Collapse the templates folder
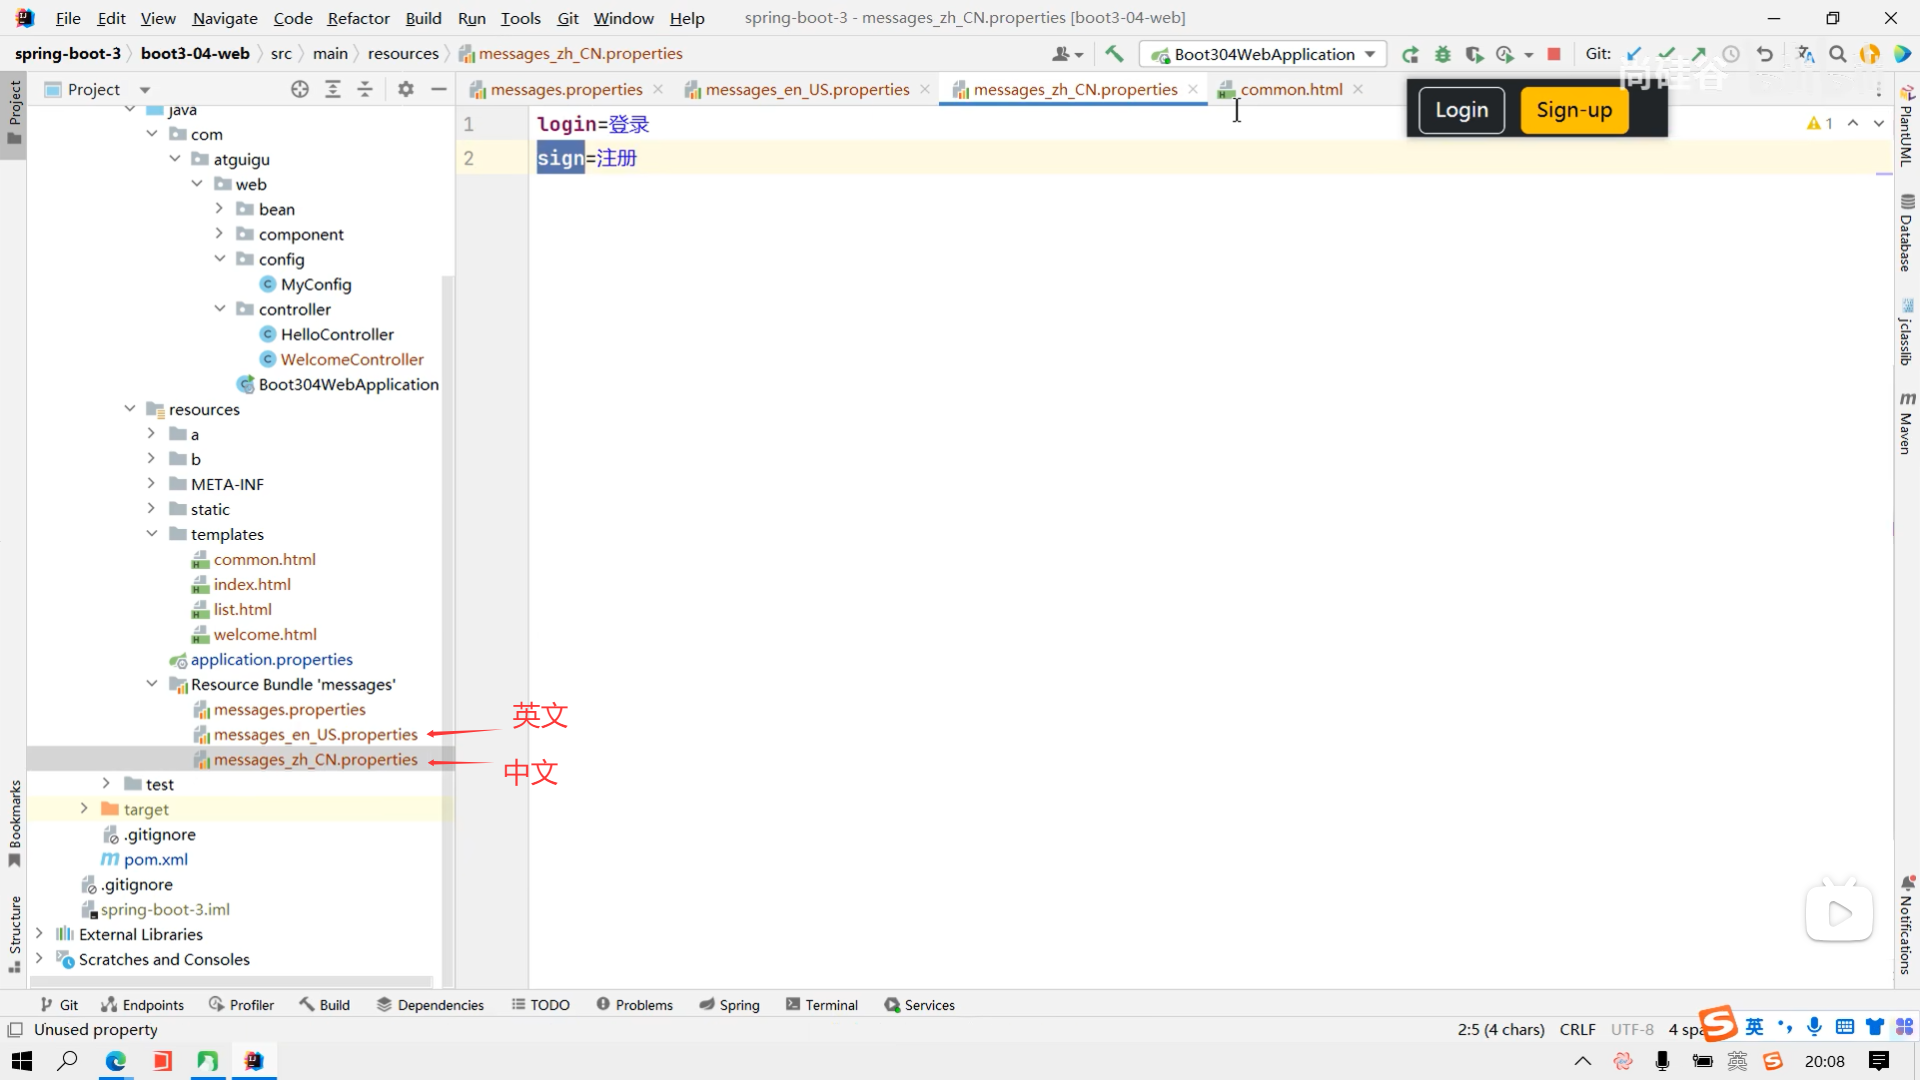Image resolution: width=1920 pixels, height=1080 pixels. click(x=152, y=534)
